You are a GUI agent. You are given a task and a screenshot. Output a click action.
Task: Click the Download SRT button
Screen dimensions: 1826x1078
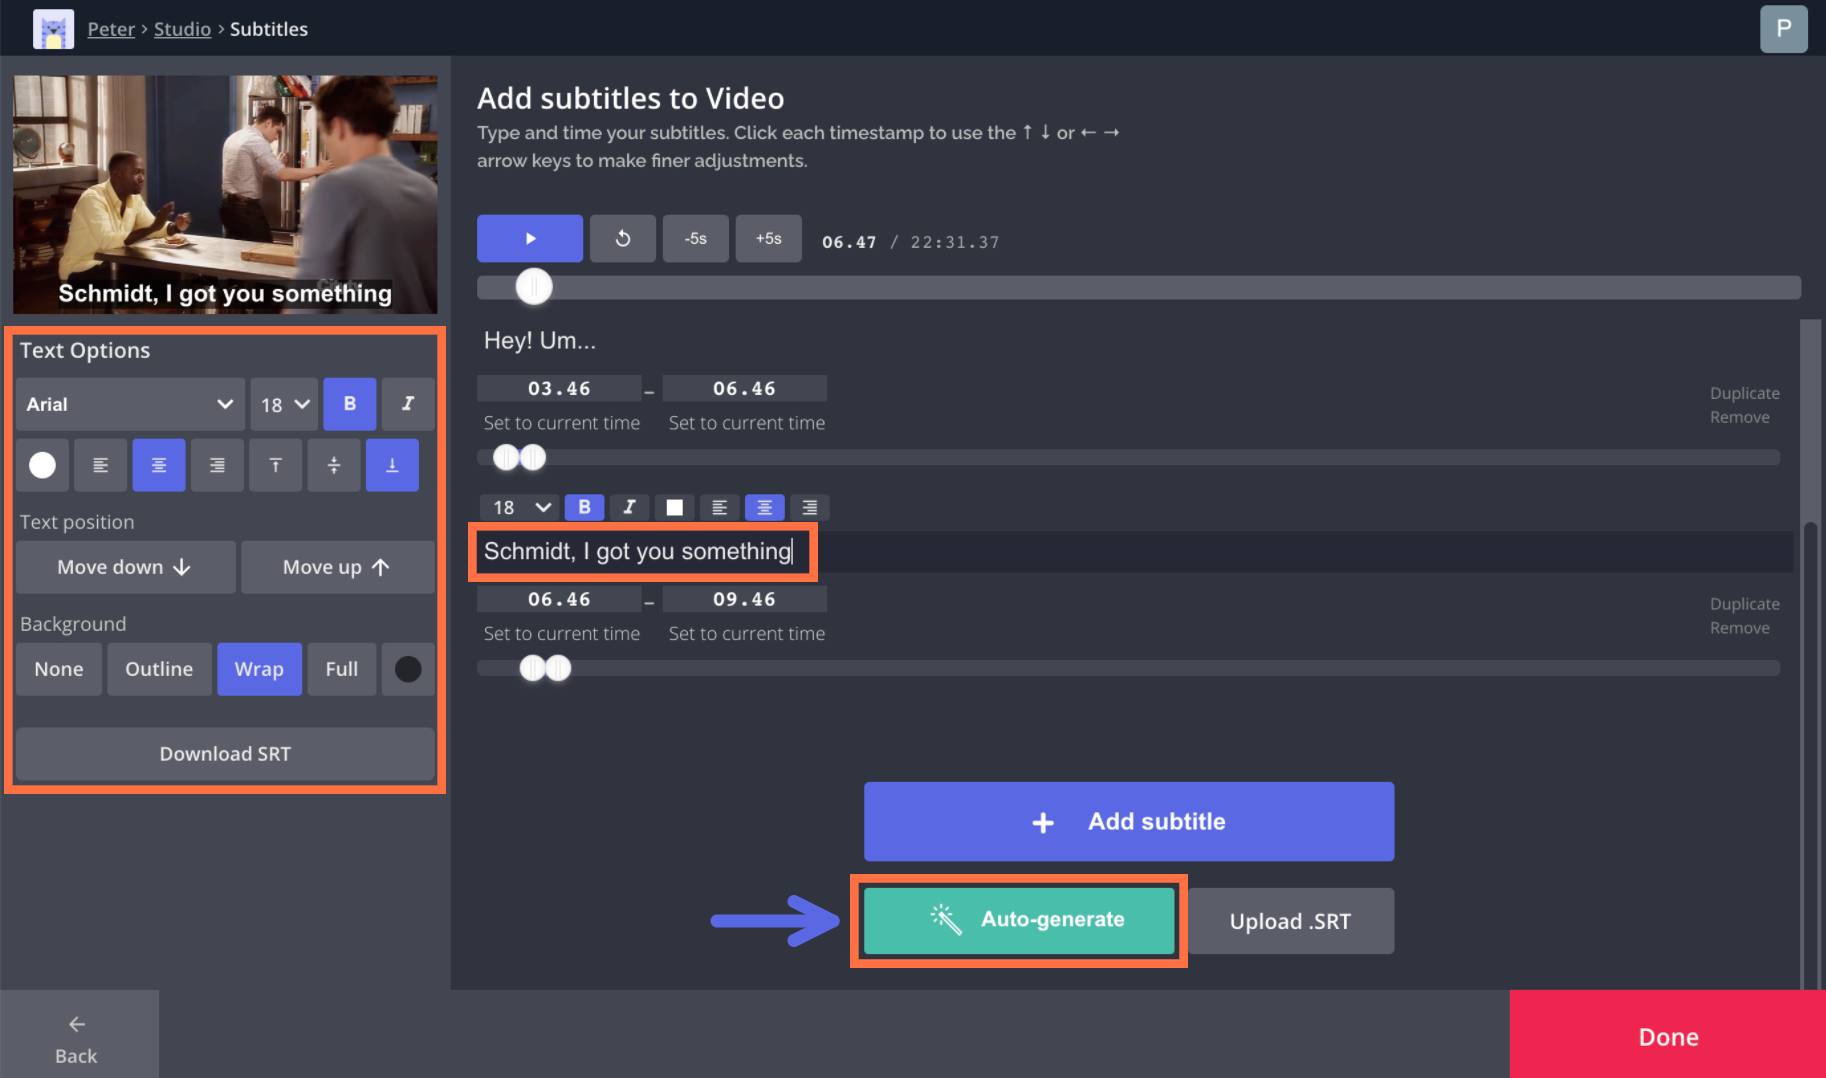pos(225,754)
